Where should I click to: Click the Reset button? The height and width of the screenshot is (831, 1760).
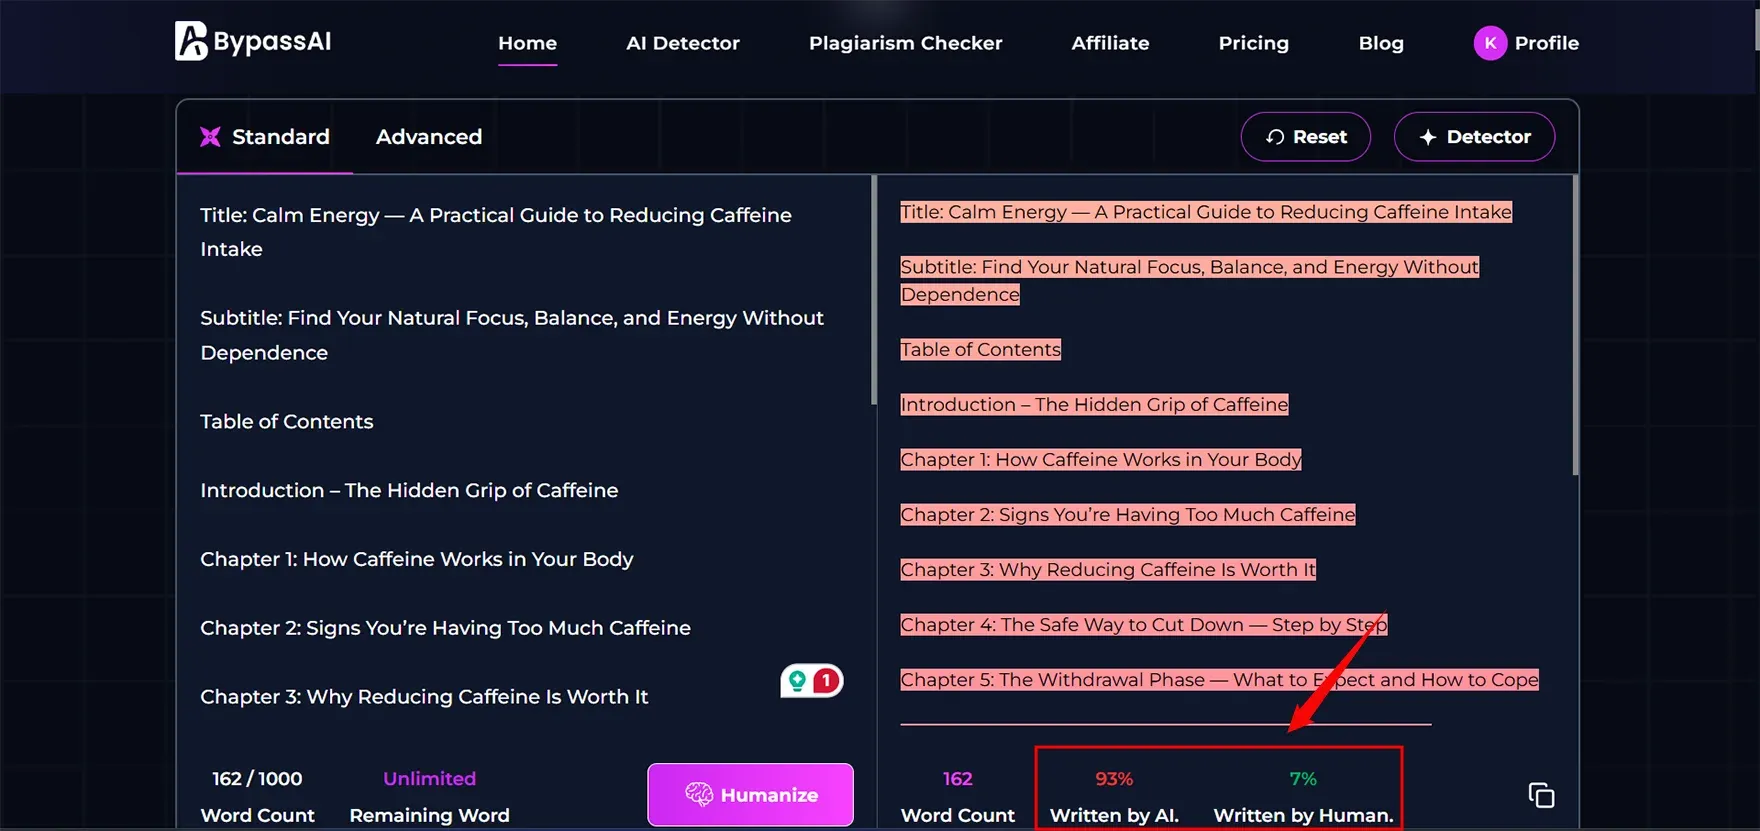click(x=1305, y=137)
